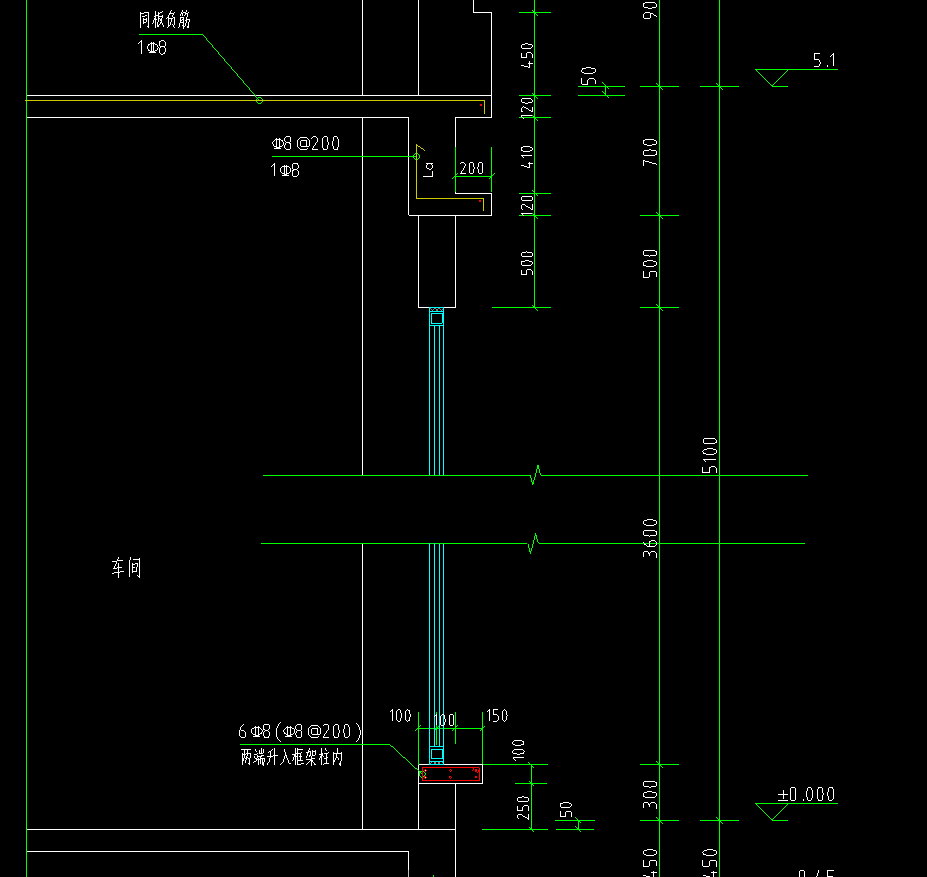Select the 3600 vertical dimension text
927x877 pixels.
pyautogui.click(x=650, y=538)
